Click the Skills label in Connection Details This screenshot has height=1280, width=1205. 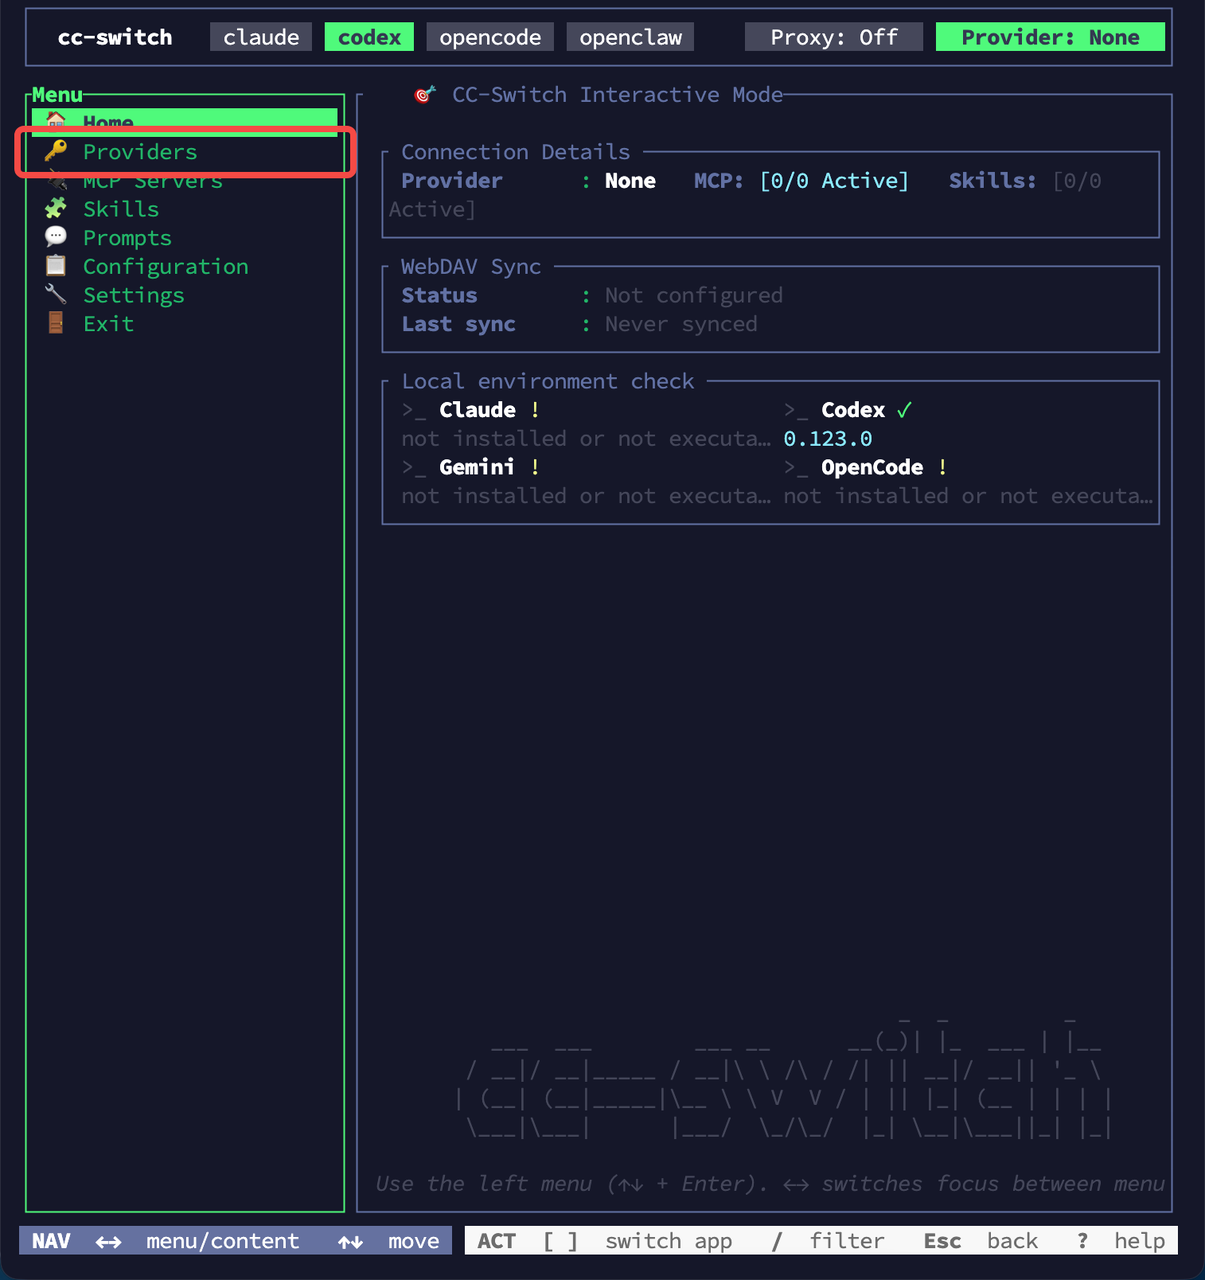[x=992, y=181]
